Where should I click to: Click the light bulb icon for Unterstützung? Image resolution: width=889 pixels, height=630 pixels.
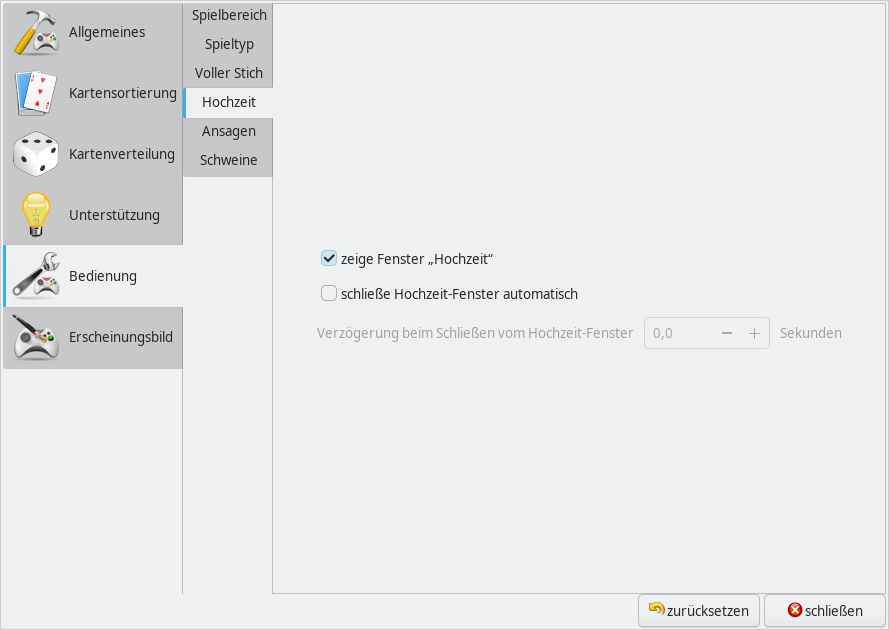[x=36, y=215]
